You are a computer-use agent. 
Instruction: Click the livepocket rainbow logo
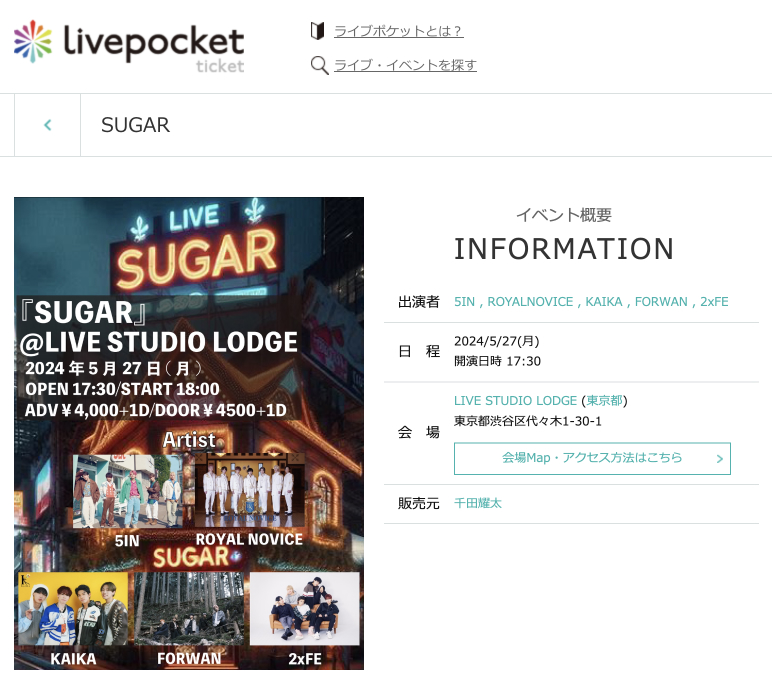point(33,42)
